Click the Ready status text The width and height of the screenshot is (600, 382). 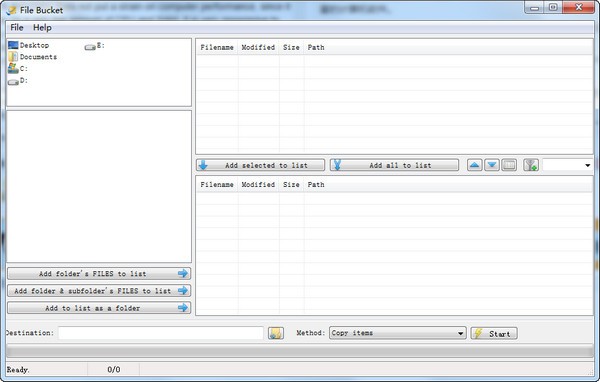coord(18,370)
